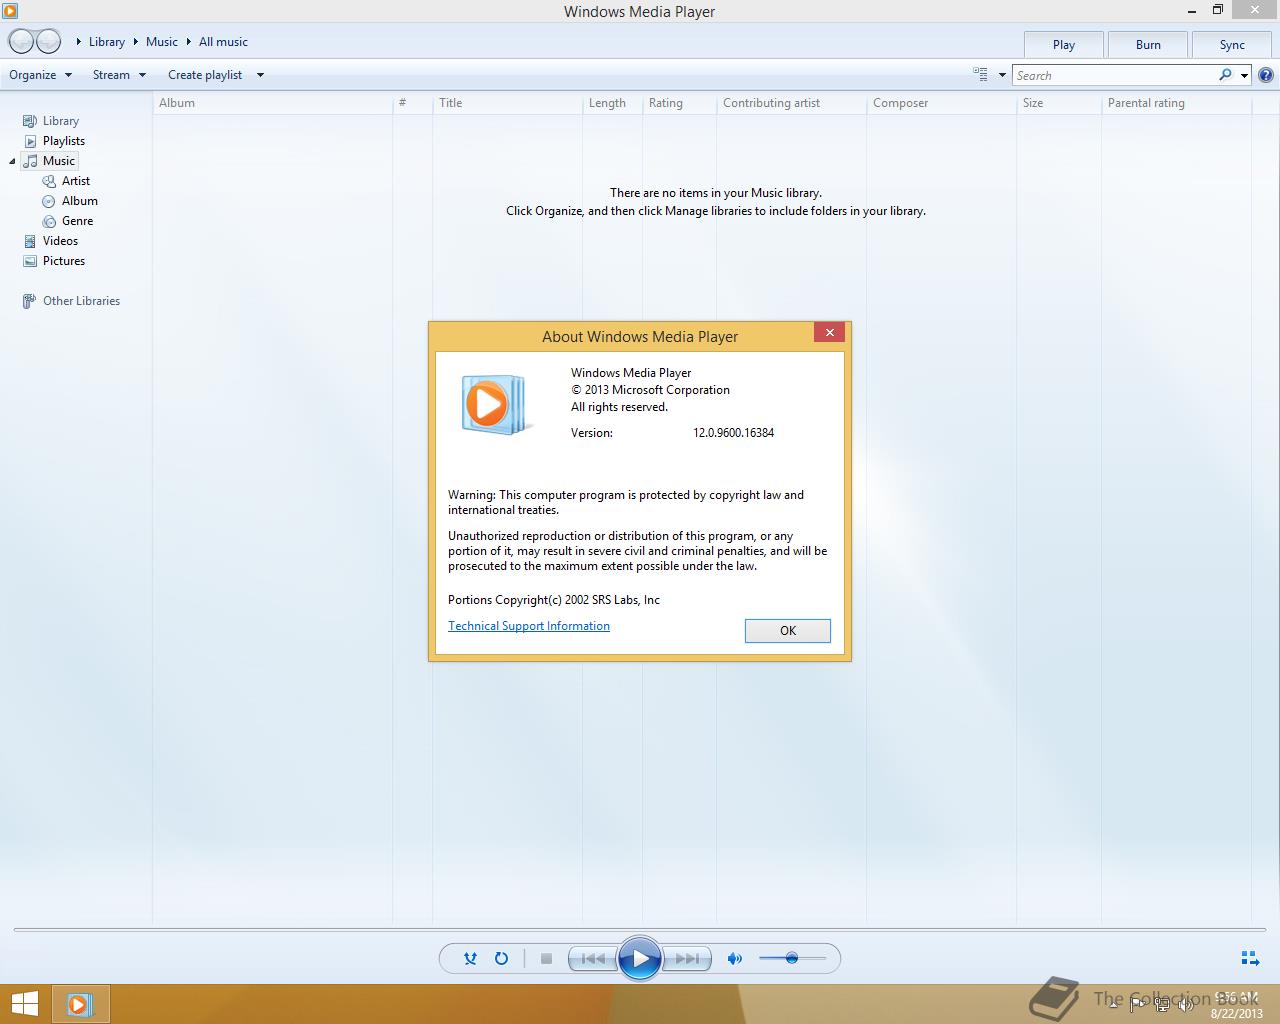Image resolution: width=1280 pixels, height=1024 pixels.
Task: Open the Windows Start button
Action: (x=24, y=1004)
